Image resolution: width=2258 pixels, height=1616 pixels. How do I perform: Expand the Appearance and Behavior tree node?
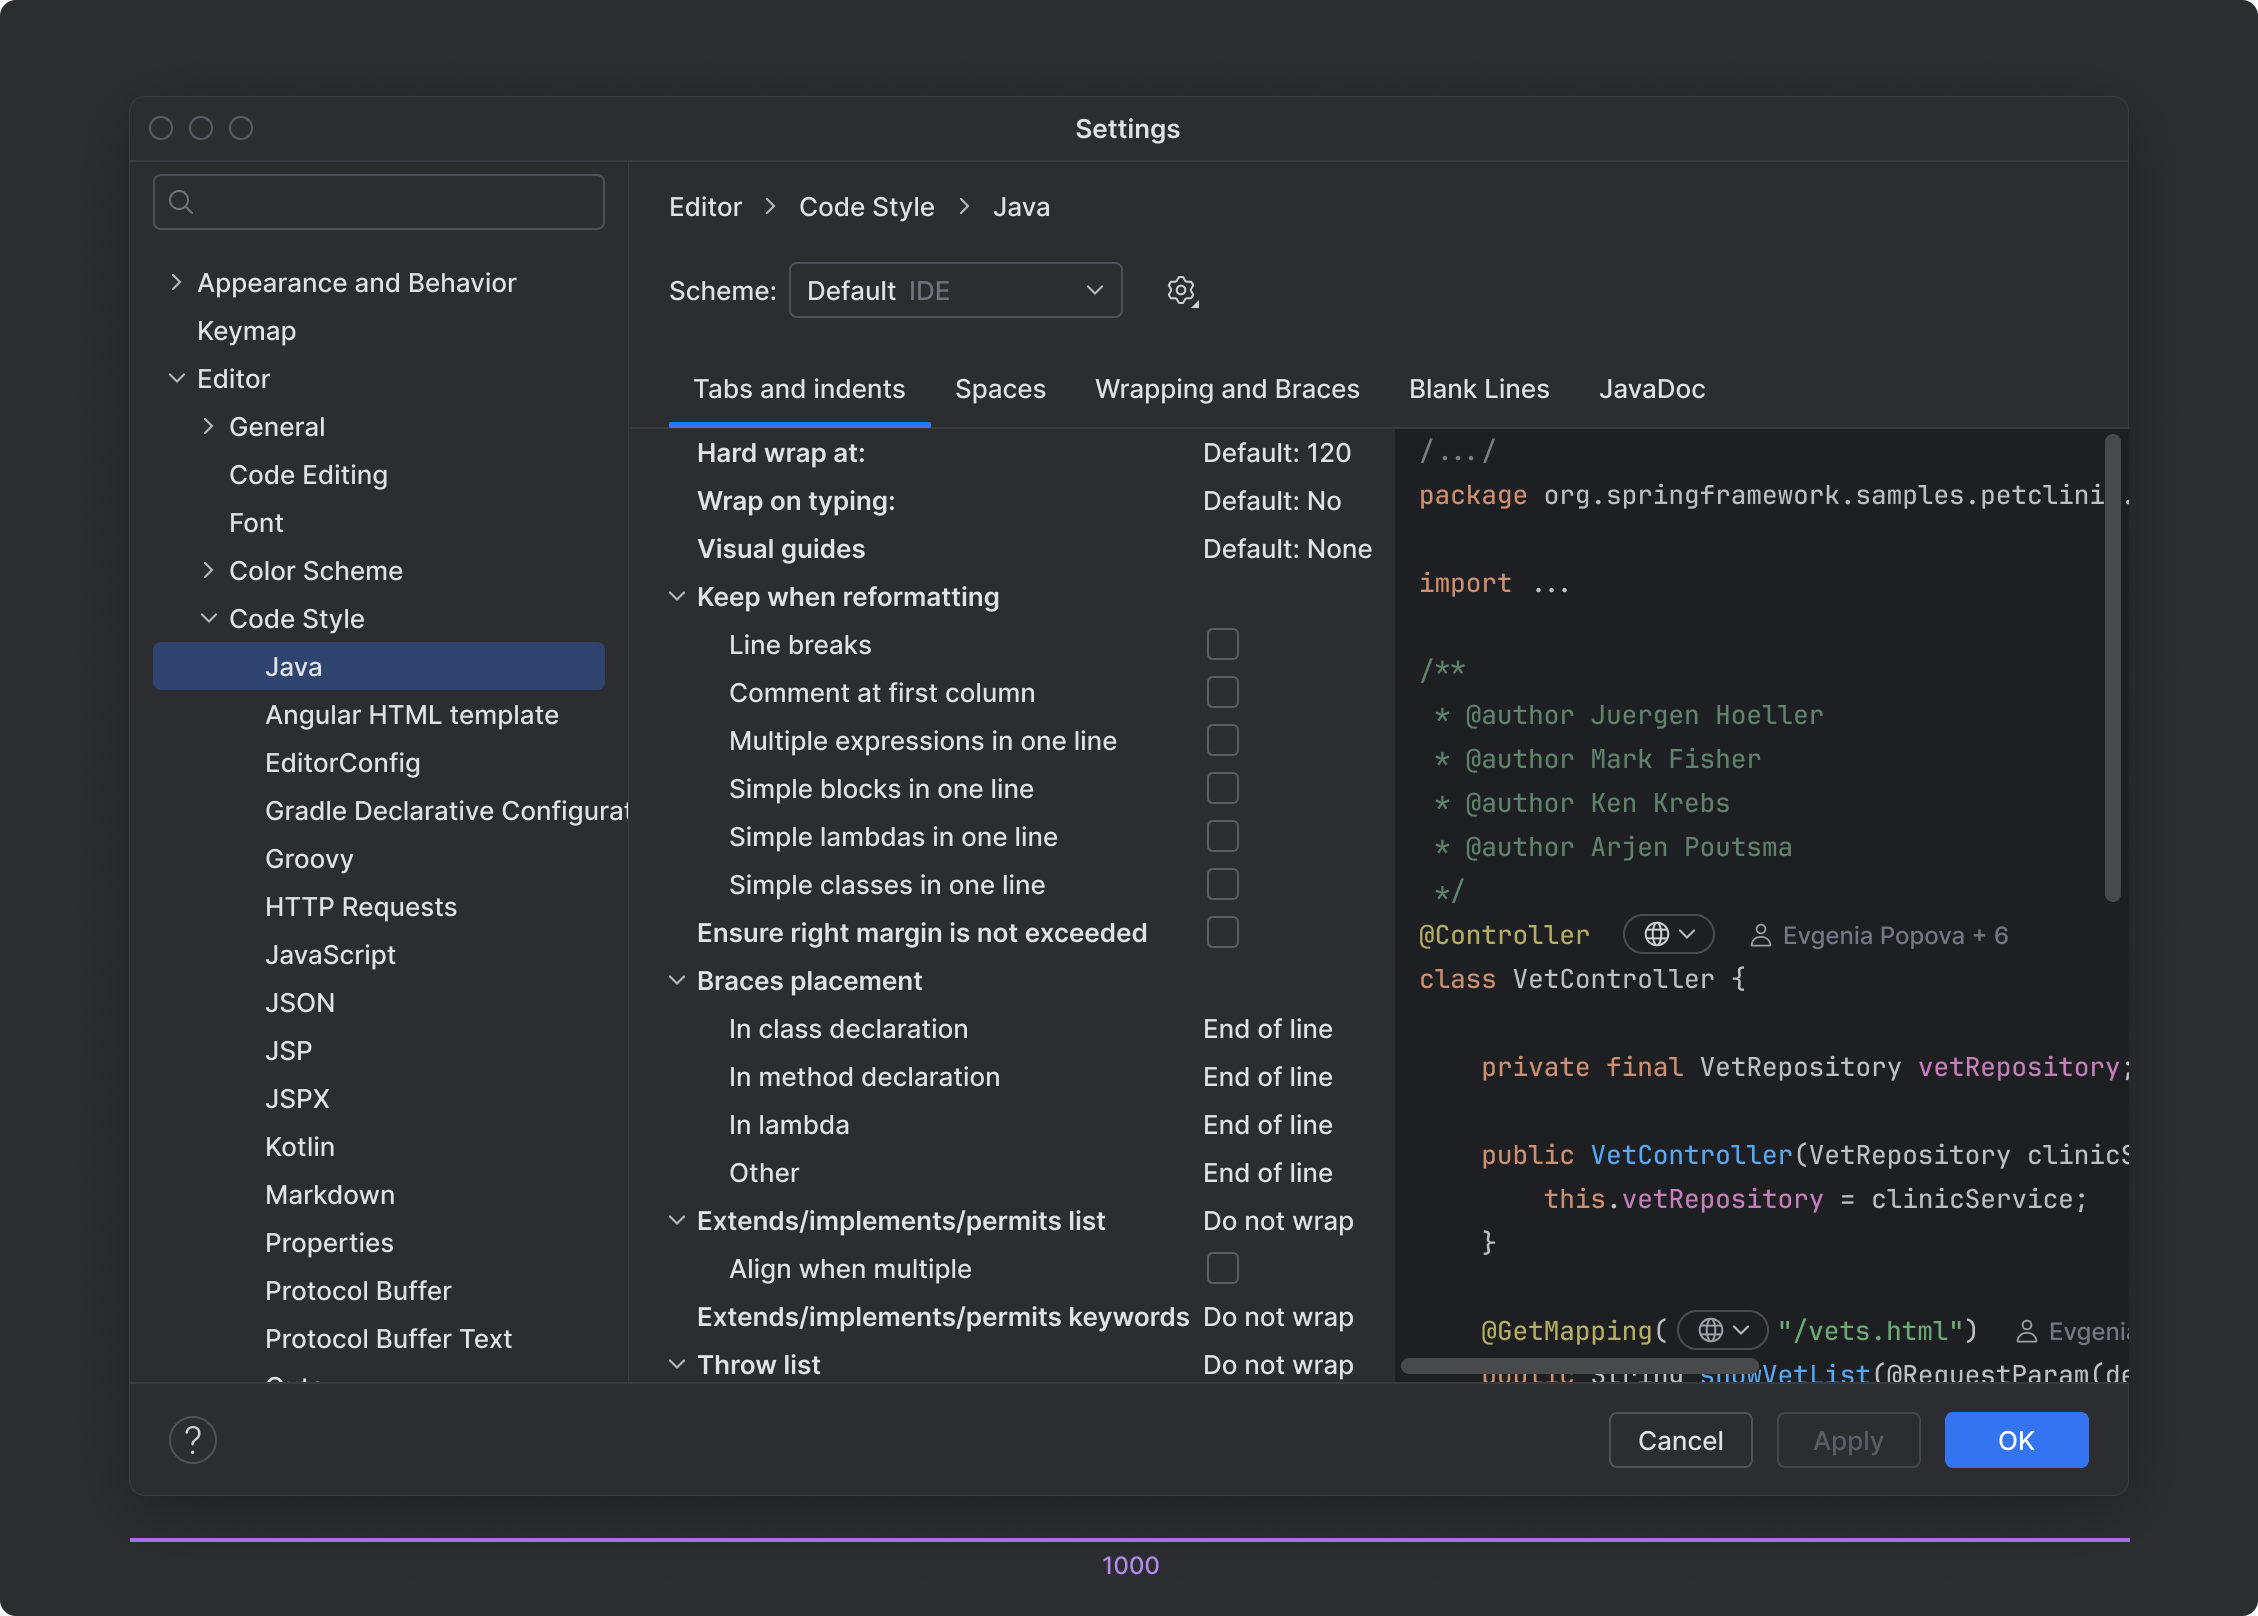point(177,282)
